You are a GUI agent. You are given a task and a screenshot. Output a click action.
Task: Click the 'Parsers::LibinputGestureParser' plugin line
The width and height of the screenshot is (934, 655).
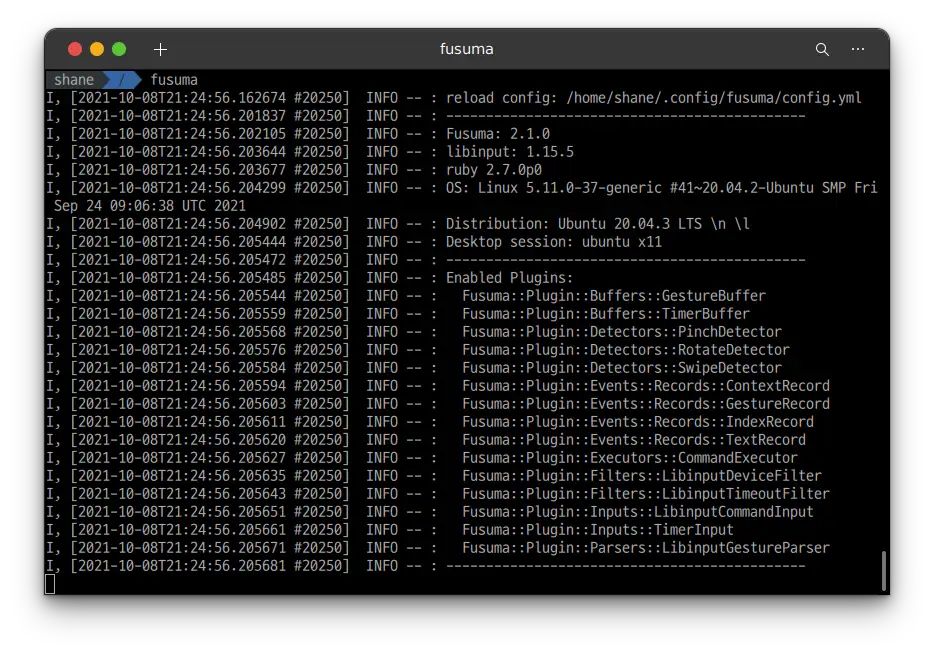(x=646, y=548)
